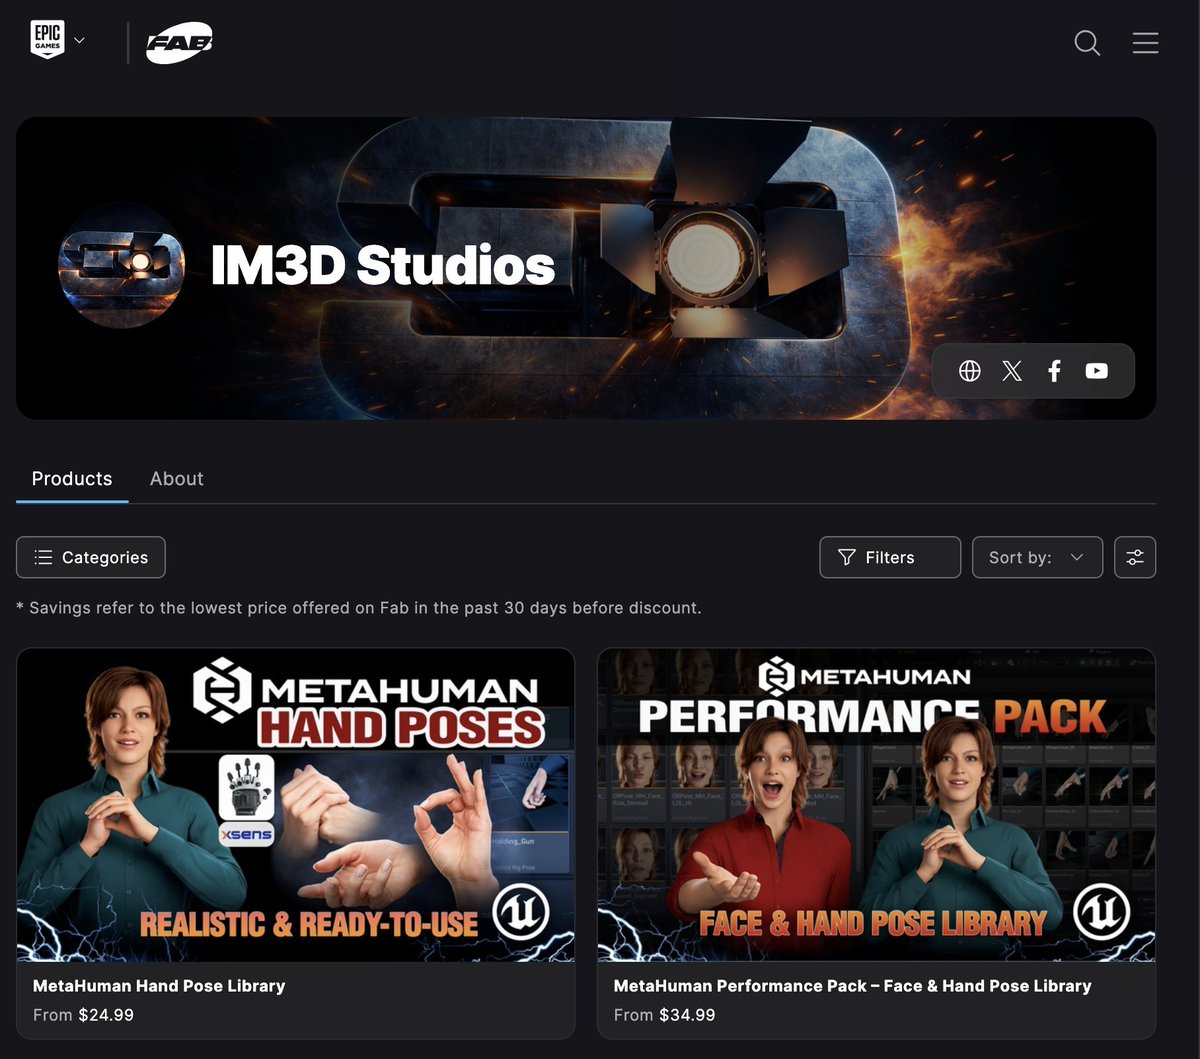Open the display settings sliders icon
1200x1059 pixels.
1135,558
